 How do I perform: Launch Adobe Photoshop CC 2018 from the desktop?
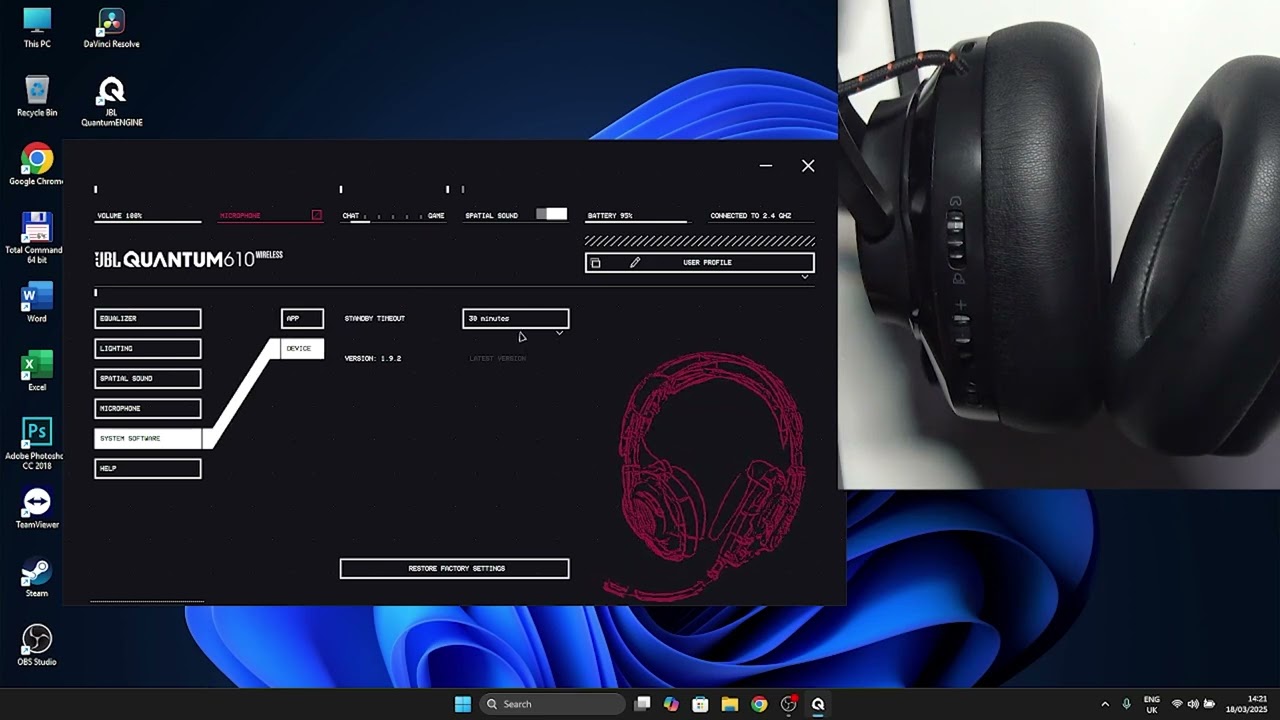point(37,444)
